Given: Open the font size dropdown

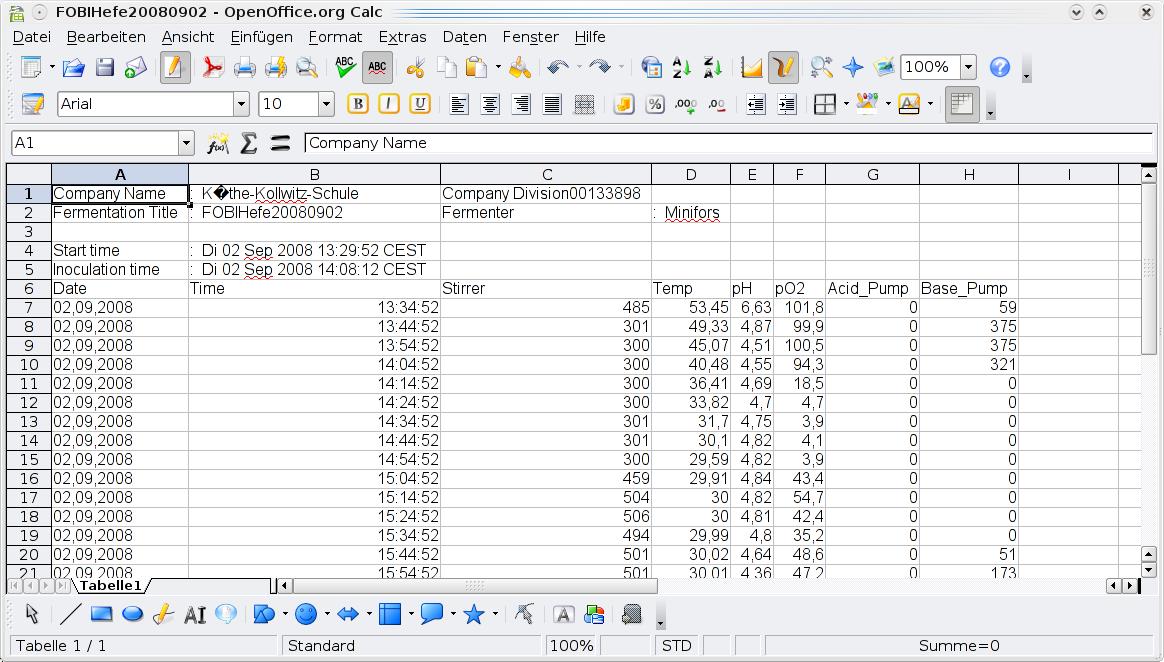Looking at the screenshot, I should (326, 105).
